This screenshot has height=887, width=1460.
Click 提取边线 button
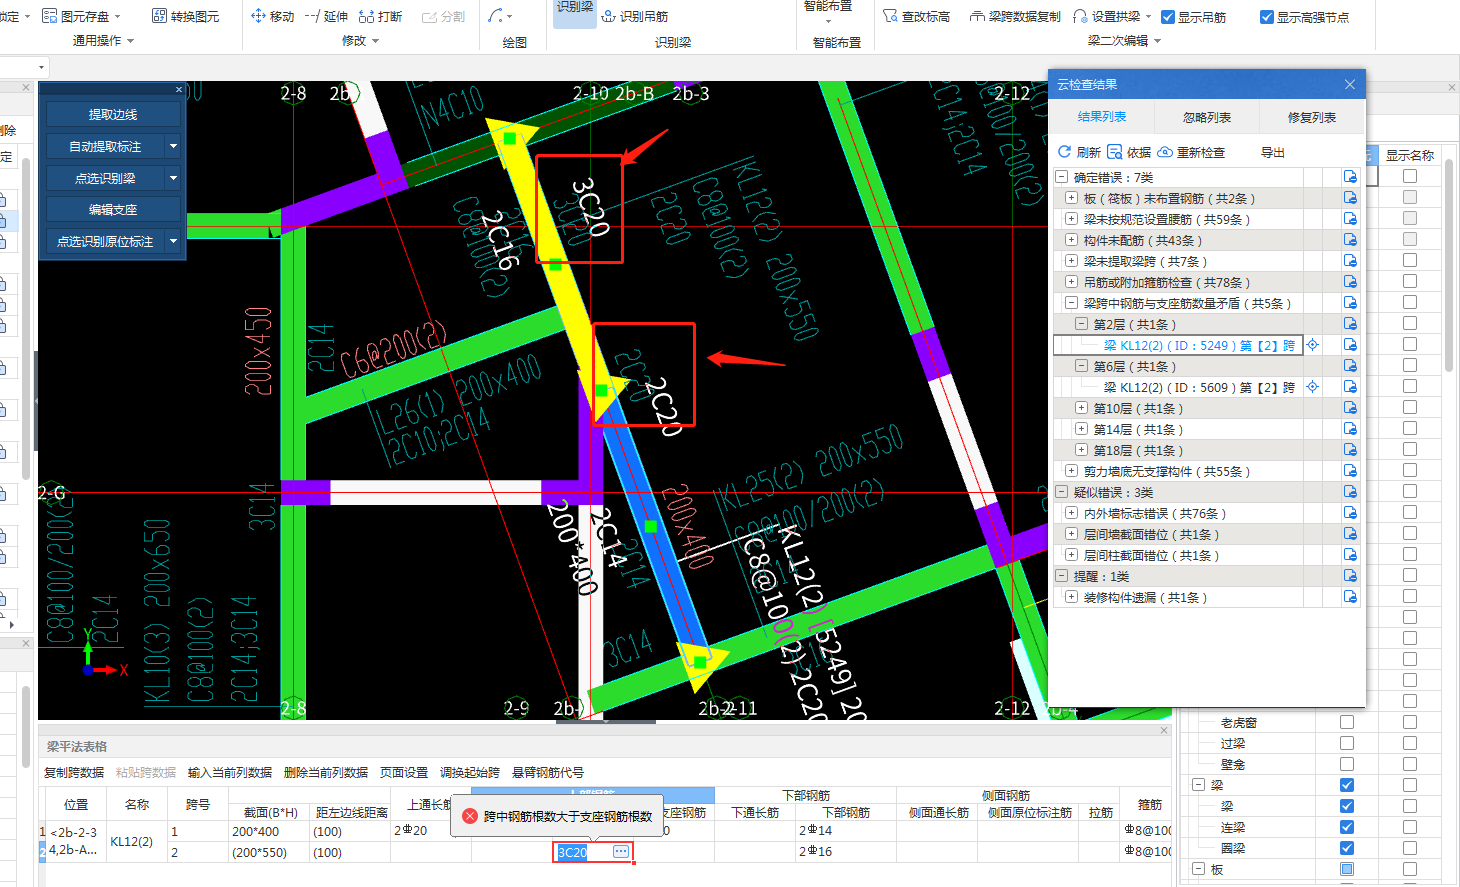pos(113,115)
